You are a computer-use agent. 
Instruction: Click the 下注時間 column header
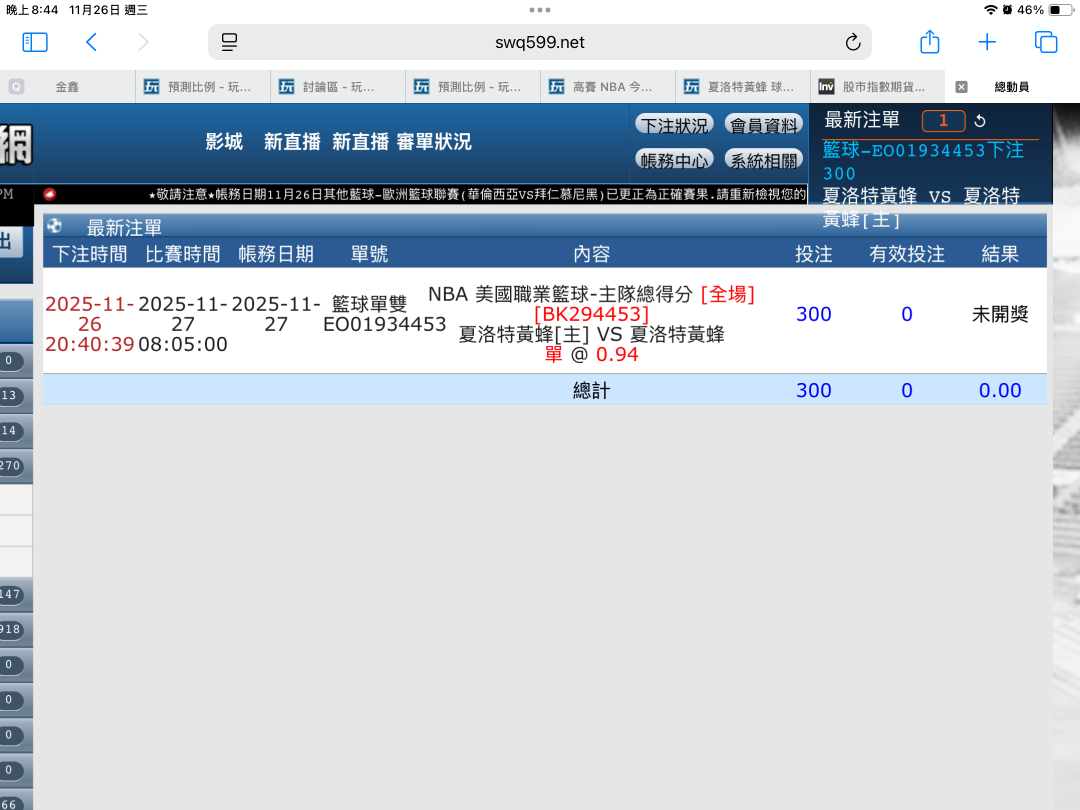90,254
